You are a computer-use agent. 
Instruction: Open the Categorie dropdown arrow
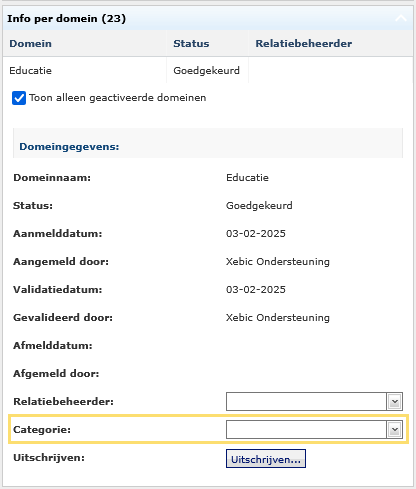395,430
